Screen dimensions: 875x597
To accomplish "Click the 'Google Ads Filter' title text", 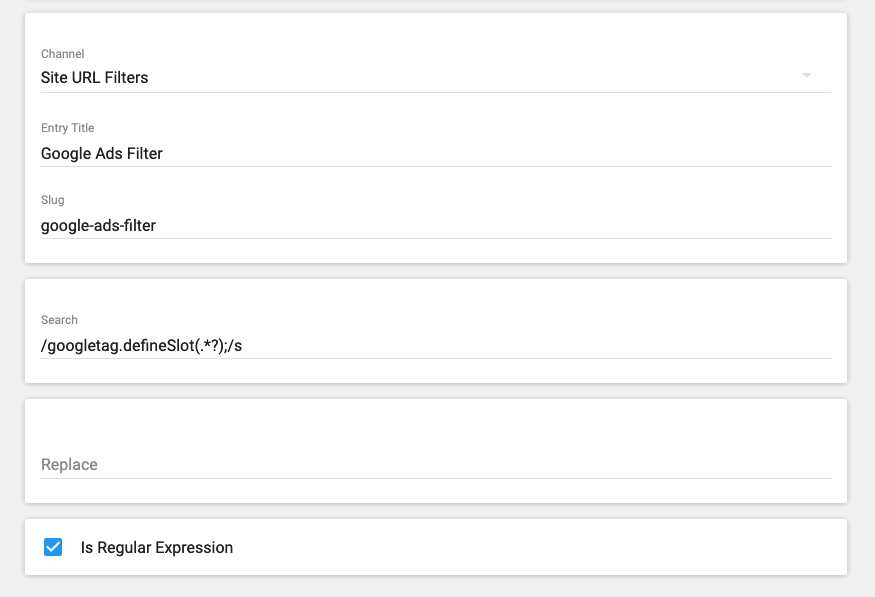I will 102,153.
